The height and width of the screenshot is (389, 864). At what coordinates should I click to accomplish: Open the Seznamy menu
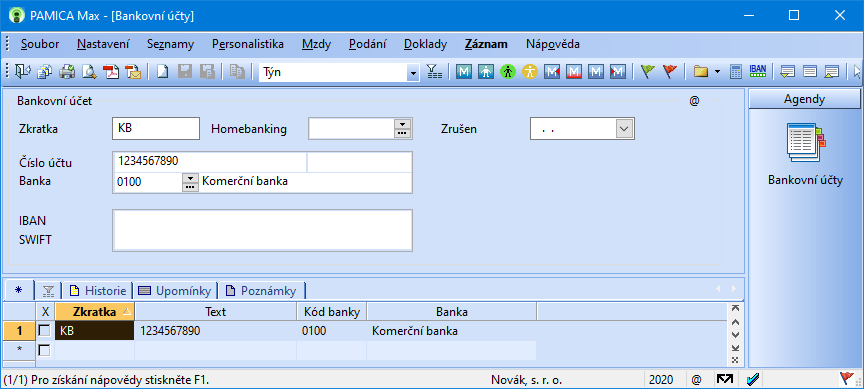point(170,44)
